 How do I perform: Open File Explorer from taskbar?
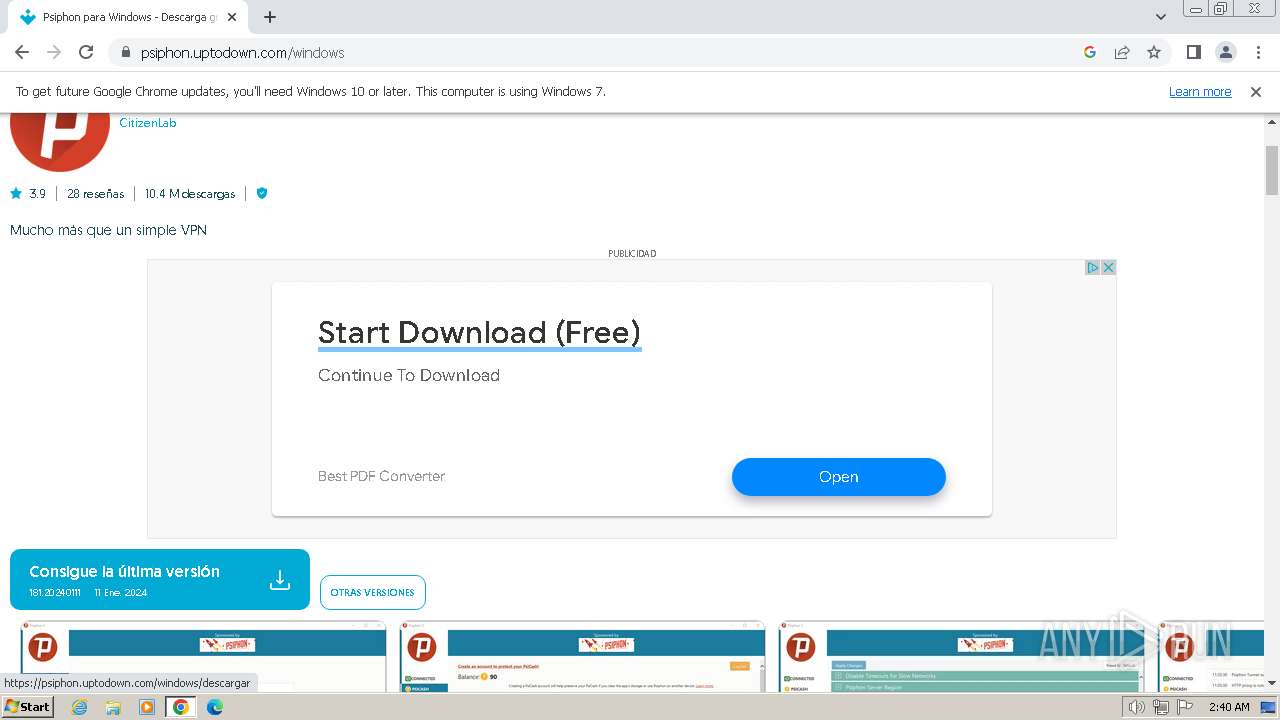tap(113, 707)
